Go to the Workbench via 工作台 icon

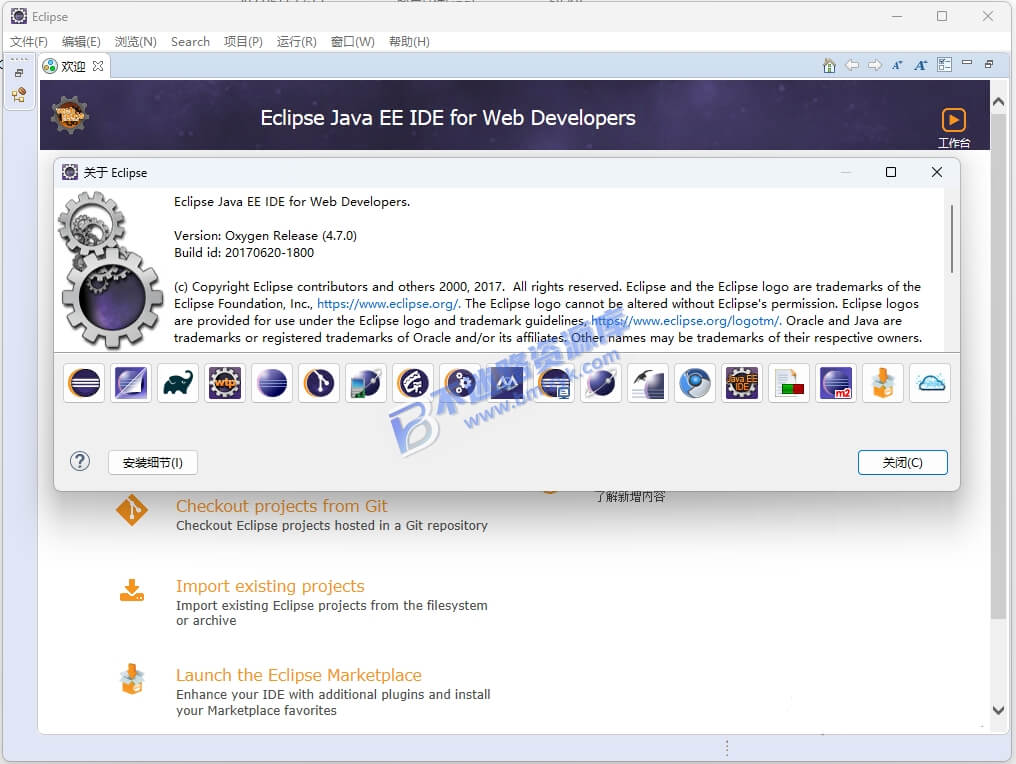953,128
